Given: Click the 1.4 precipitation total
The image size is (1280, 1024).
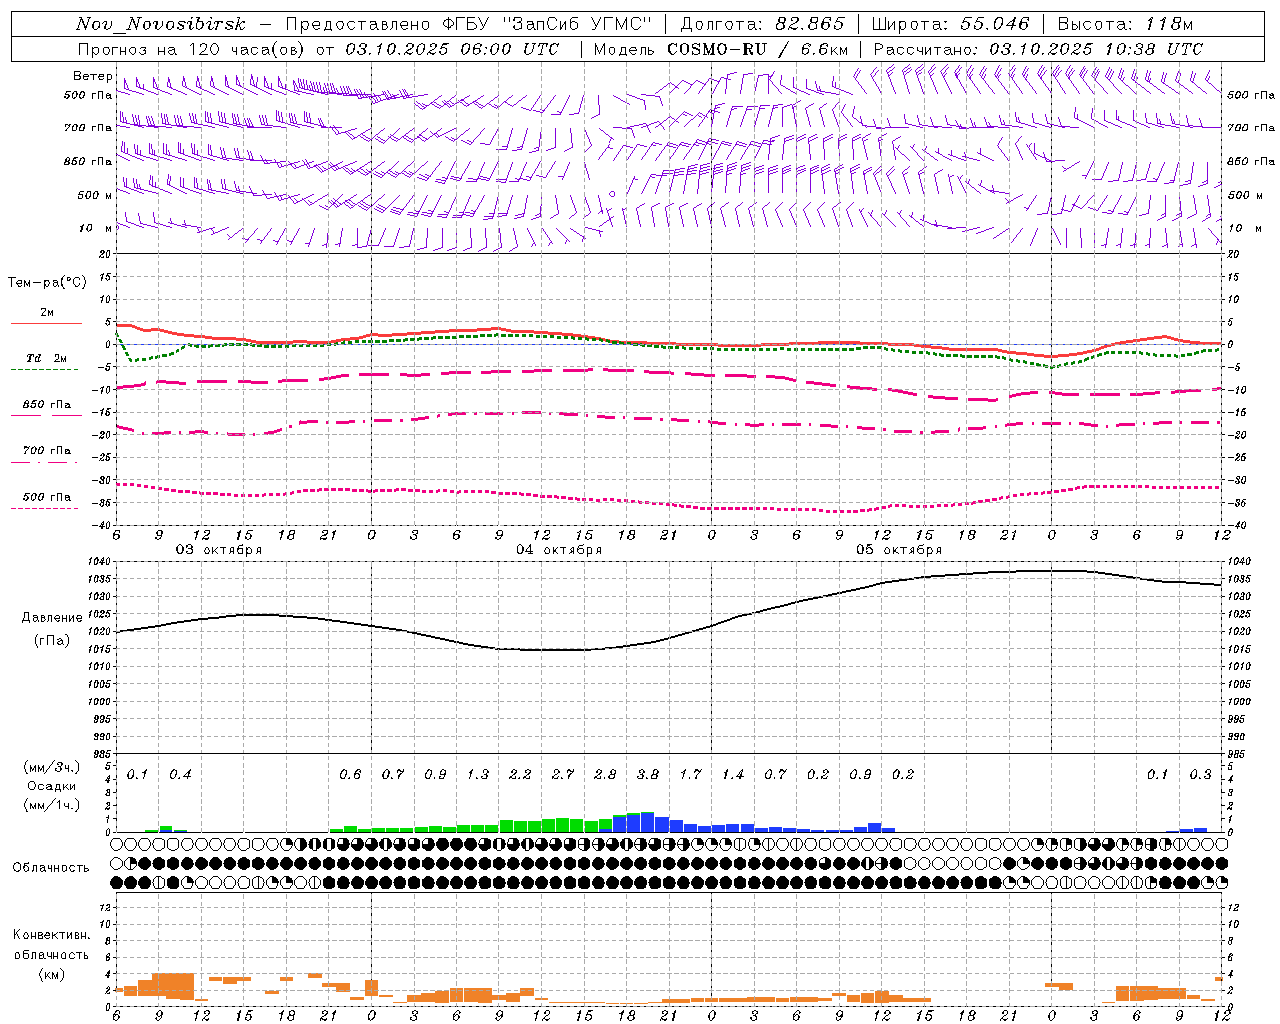Looking at the screenshot, I should [x=733, y=775].
